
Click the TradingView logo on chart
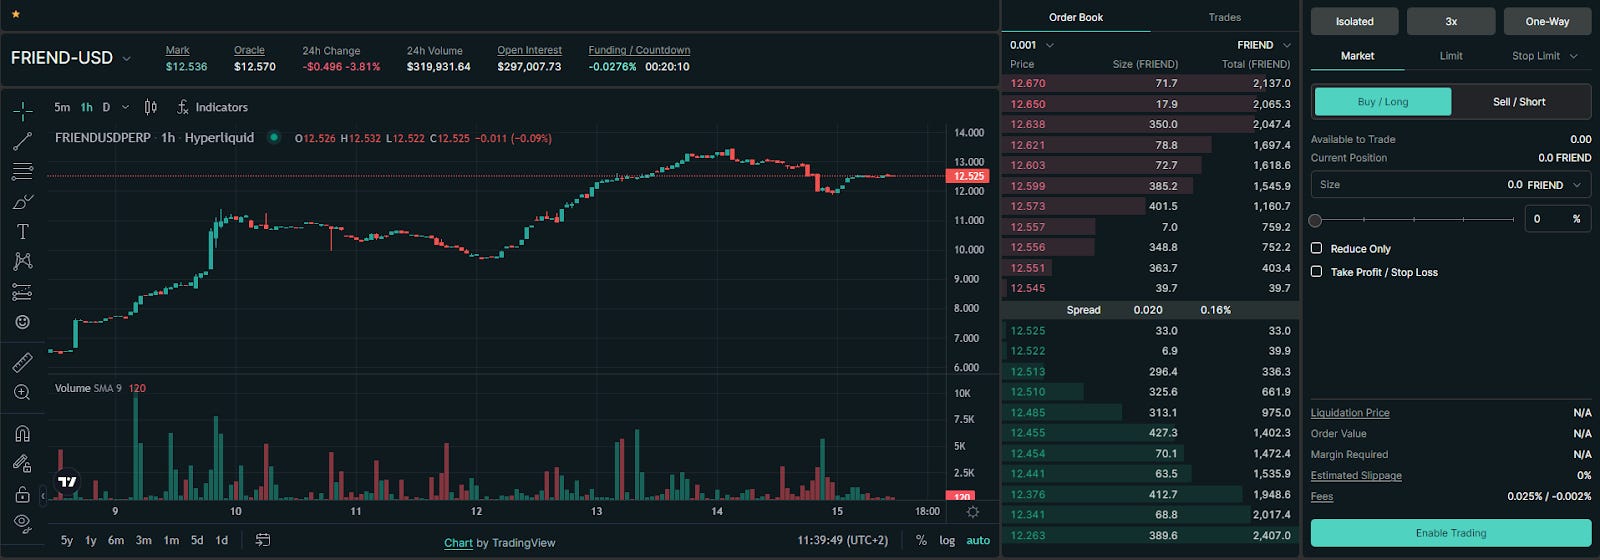(x=67, y=482)
